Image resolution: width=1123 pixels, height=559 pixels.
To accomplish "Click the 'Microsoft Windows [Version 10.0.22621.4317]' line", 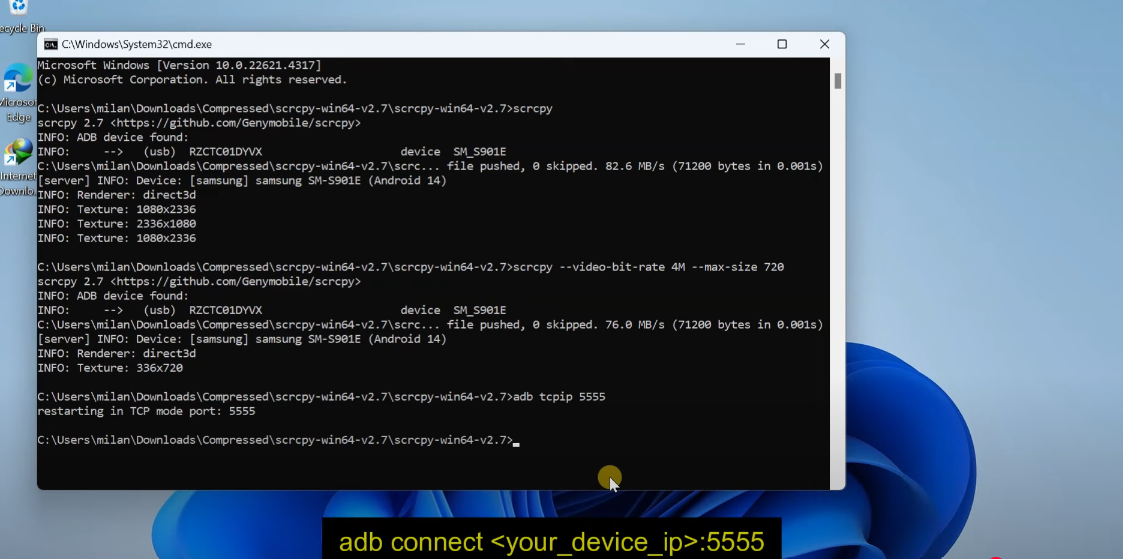I will point(179,65).
